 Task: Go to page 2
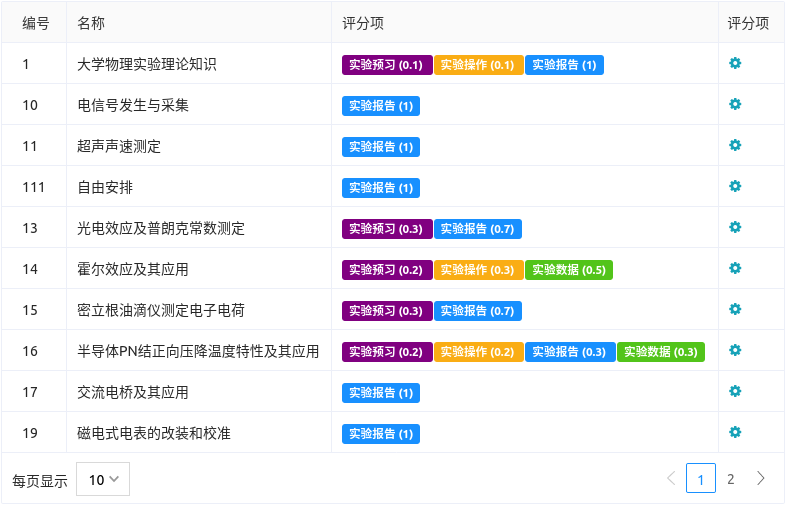(x=730, y=479)
